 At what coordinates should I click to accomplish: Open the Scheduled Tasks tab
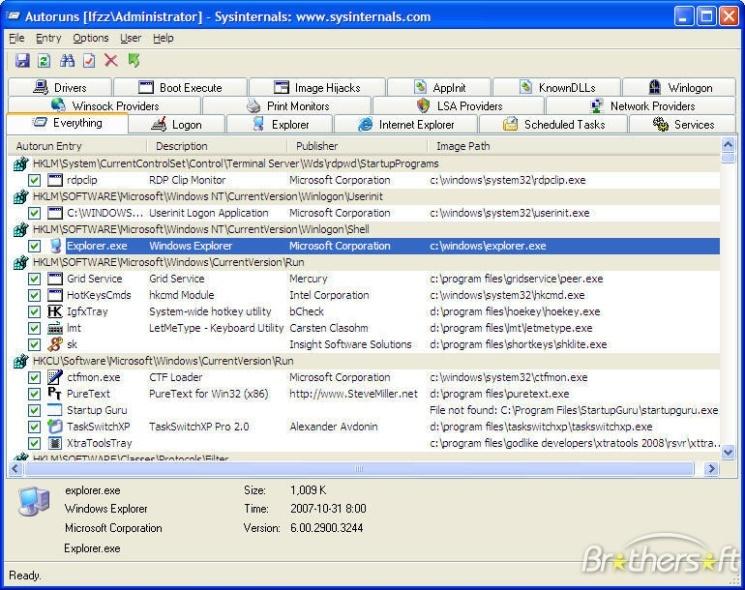coord(554,124)
